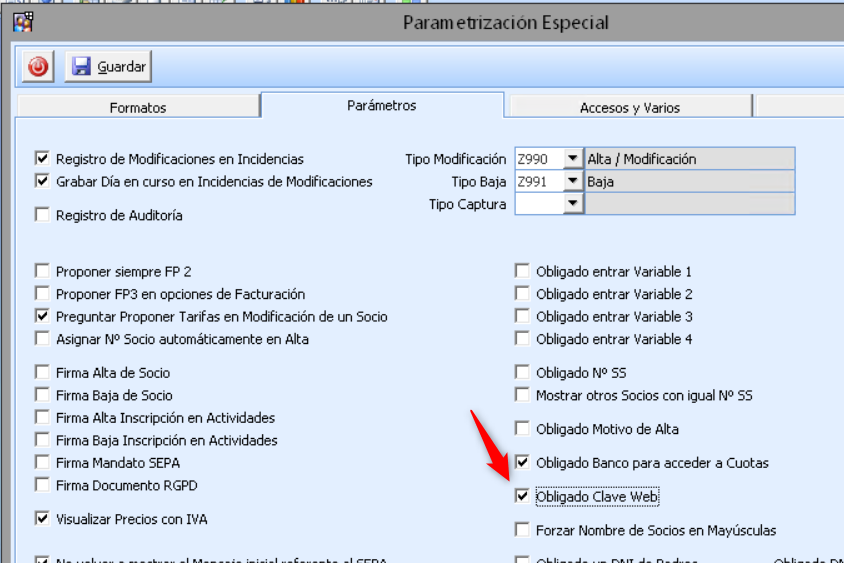Screen dimensions: 844x563
Task: Click the red power exit icon
Action: point(38,67)
